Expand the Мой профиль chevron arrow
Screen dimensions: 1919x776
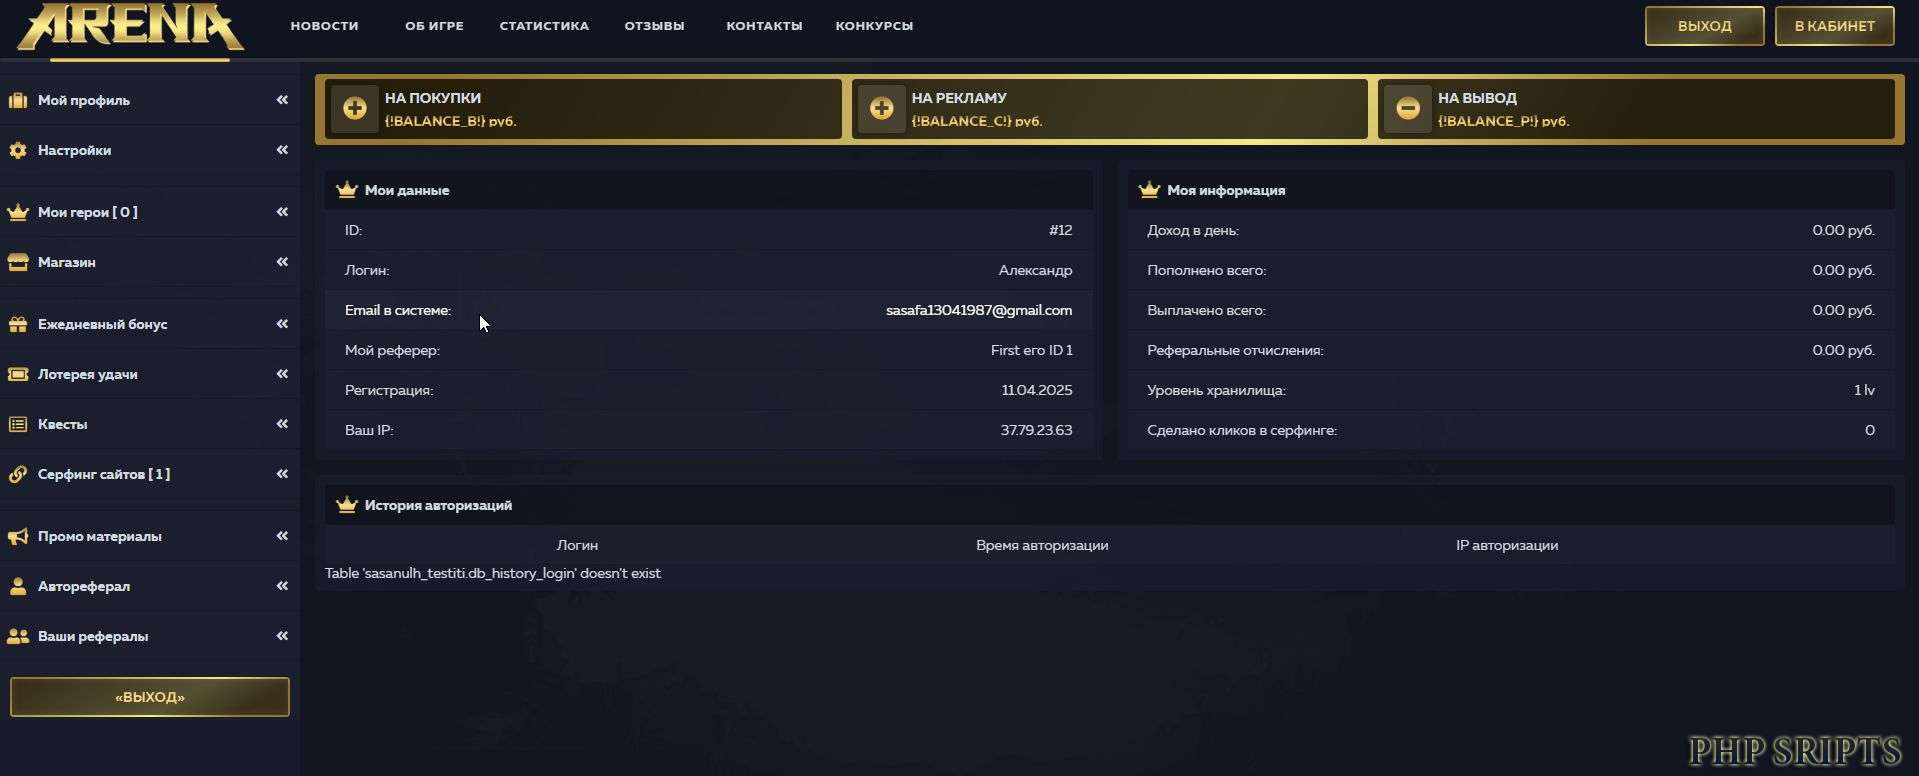pos(282,100)
